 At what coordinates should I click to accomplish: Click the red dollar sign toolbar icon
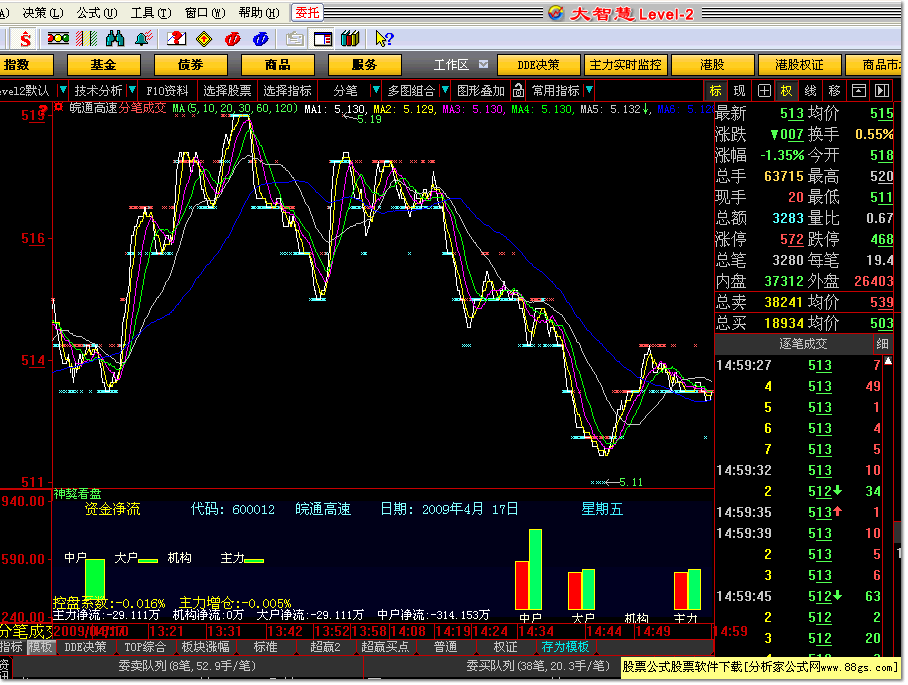point(25,39)
